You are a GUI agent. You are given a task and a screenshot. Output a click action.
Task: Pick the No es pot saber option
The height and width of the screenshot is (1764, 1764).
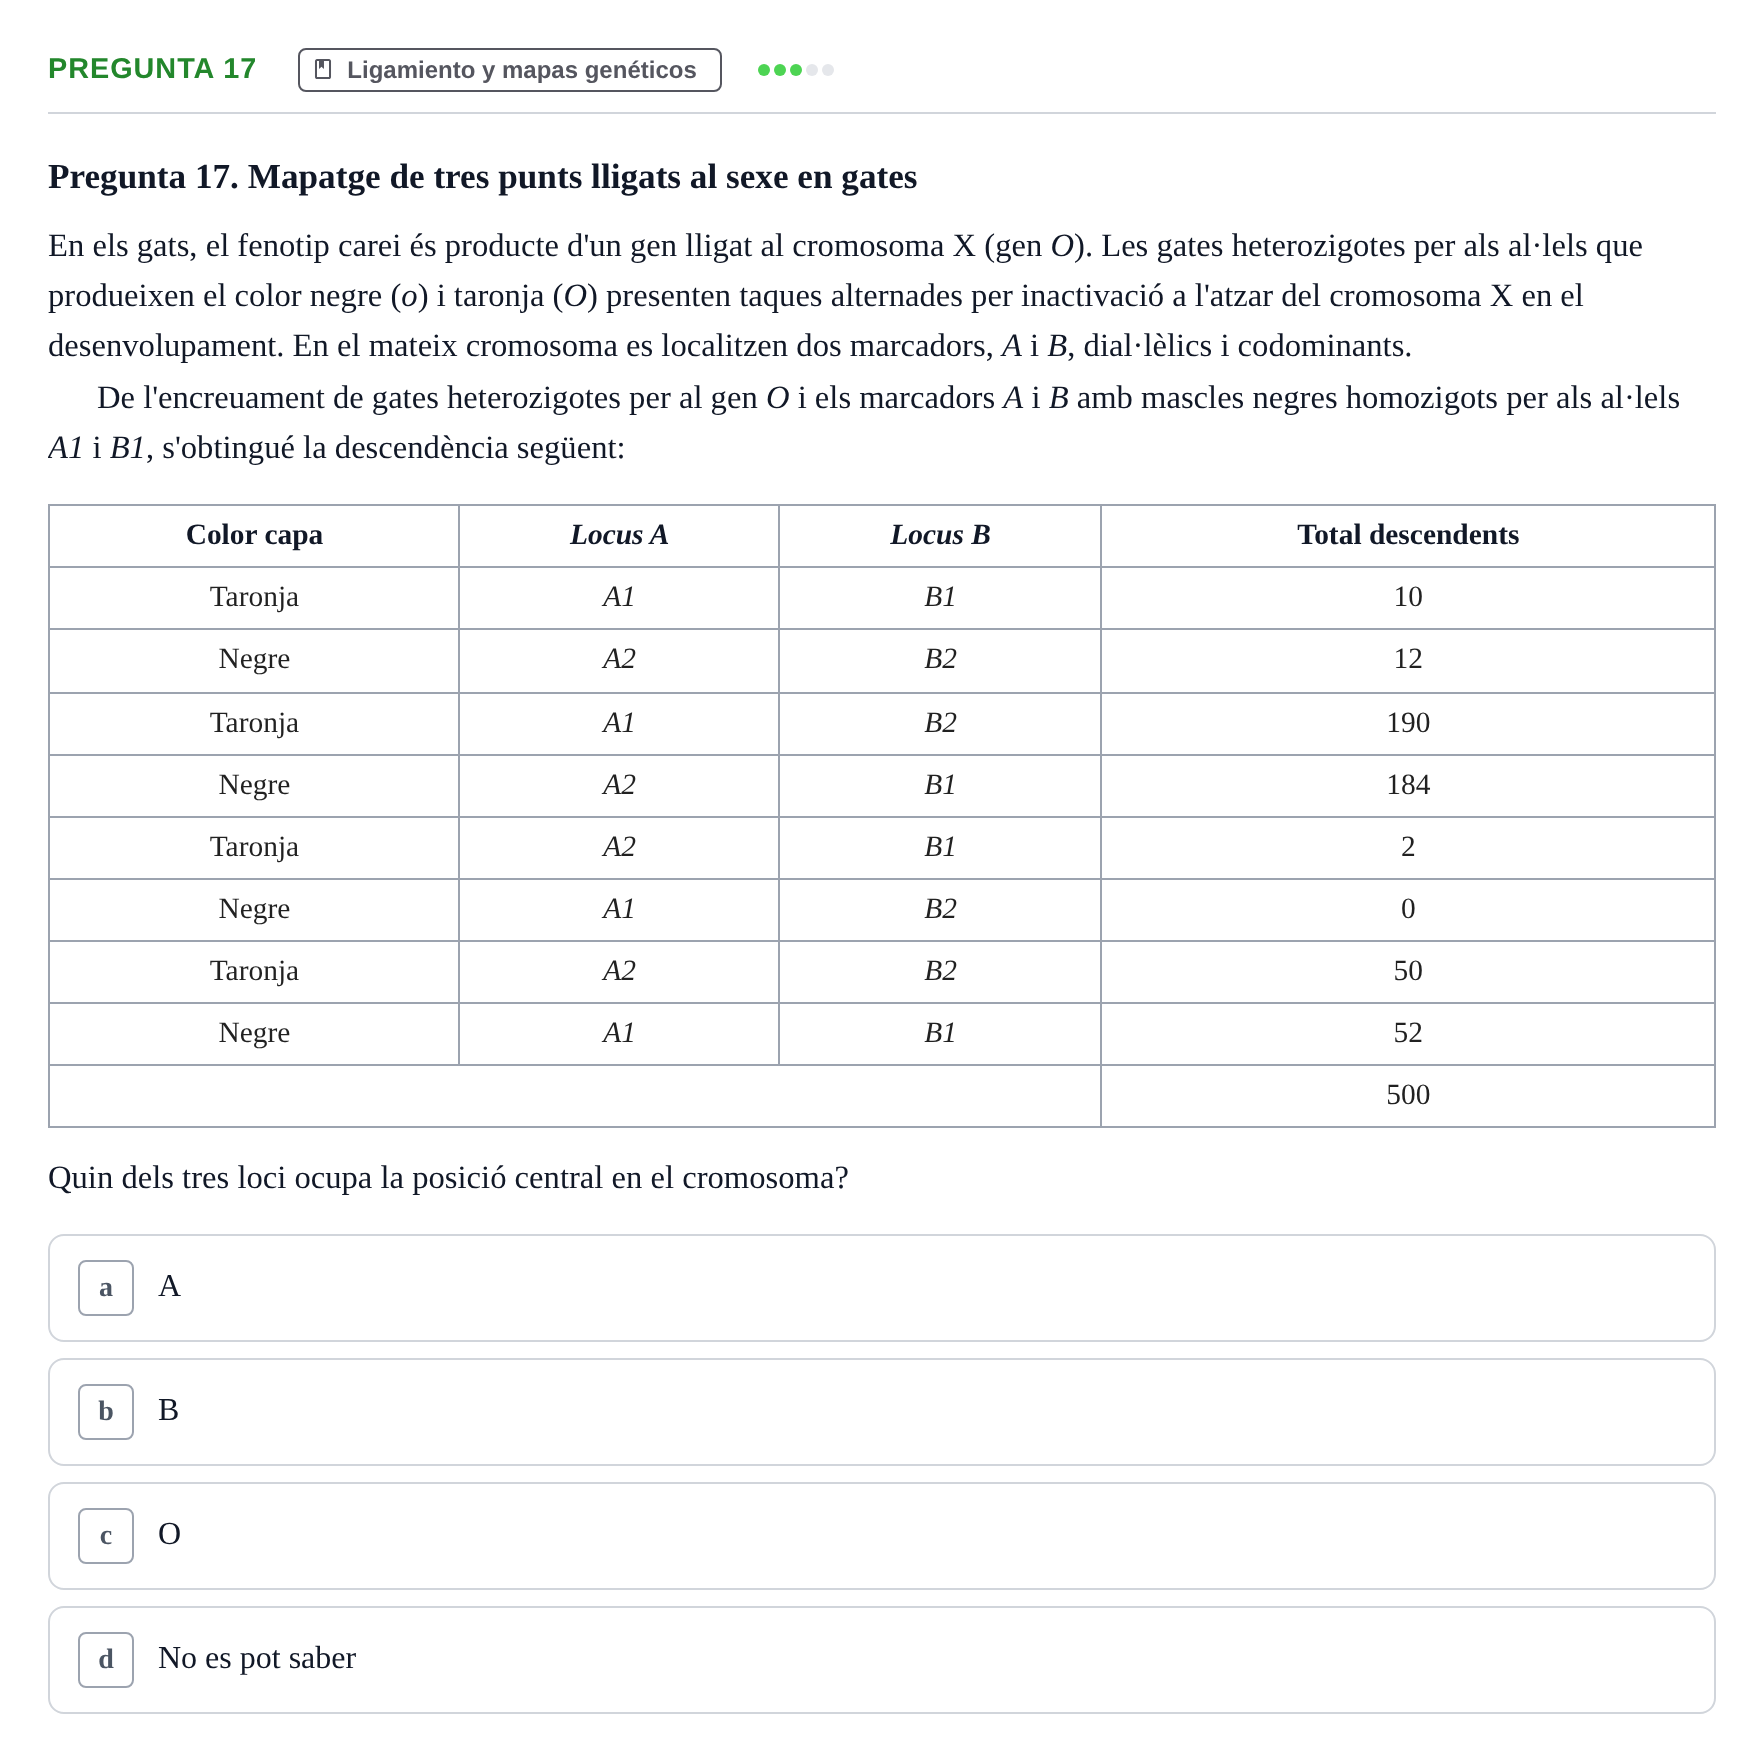point(882,1660)
